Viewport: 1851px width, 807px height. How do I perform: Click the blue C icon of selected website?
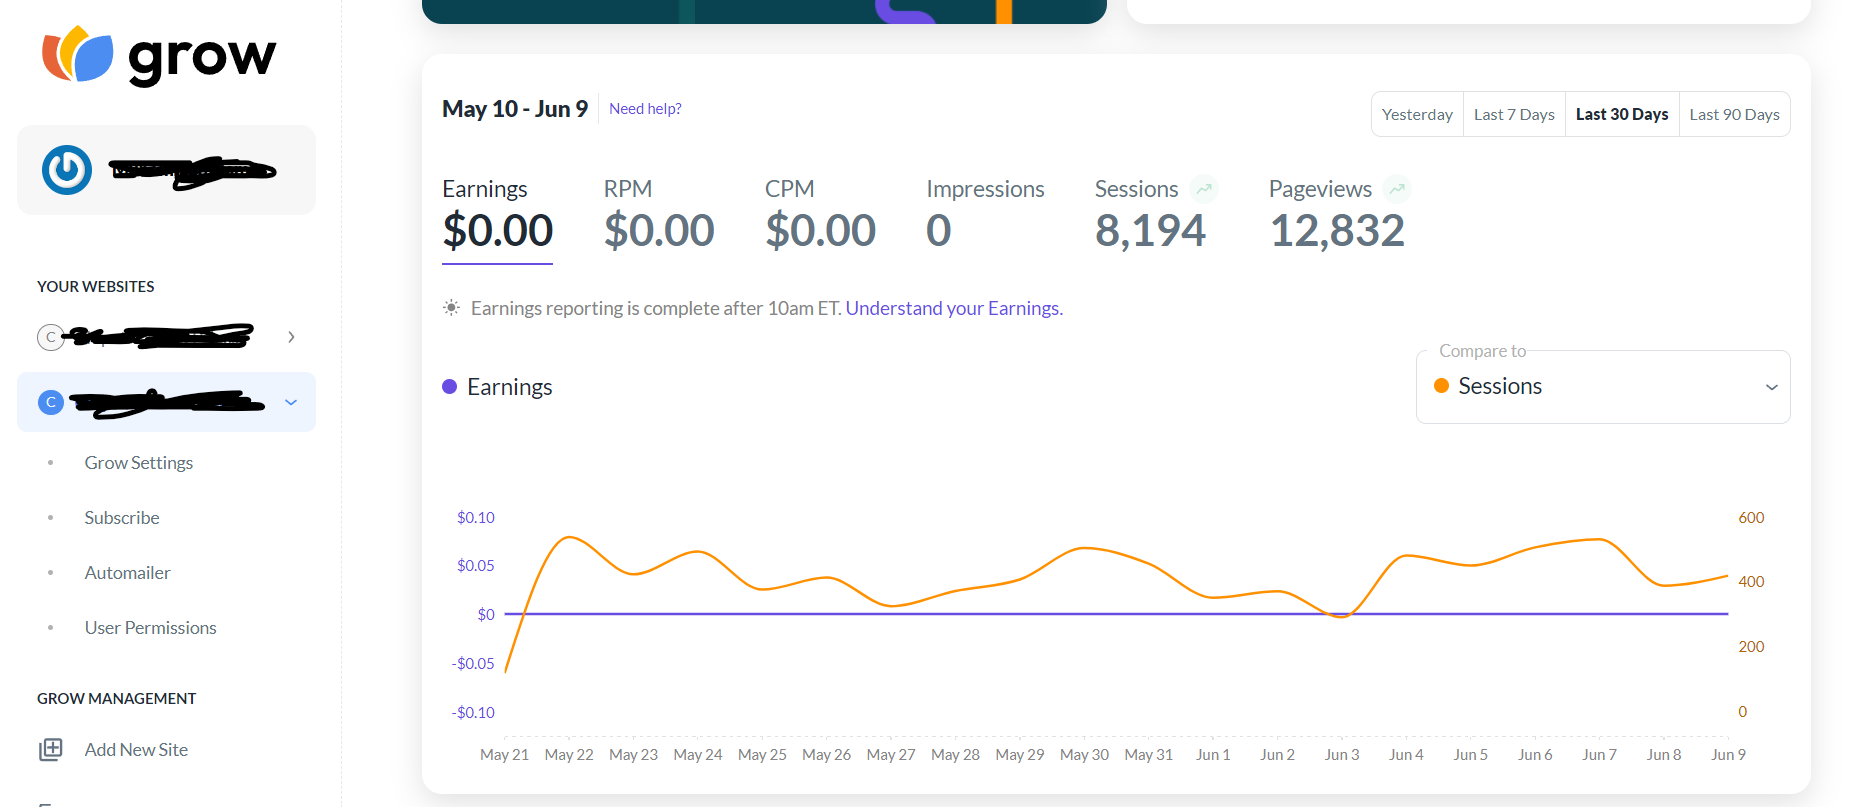pos(51,402)
